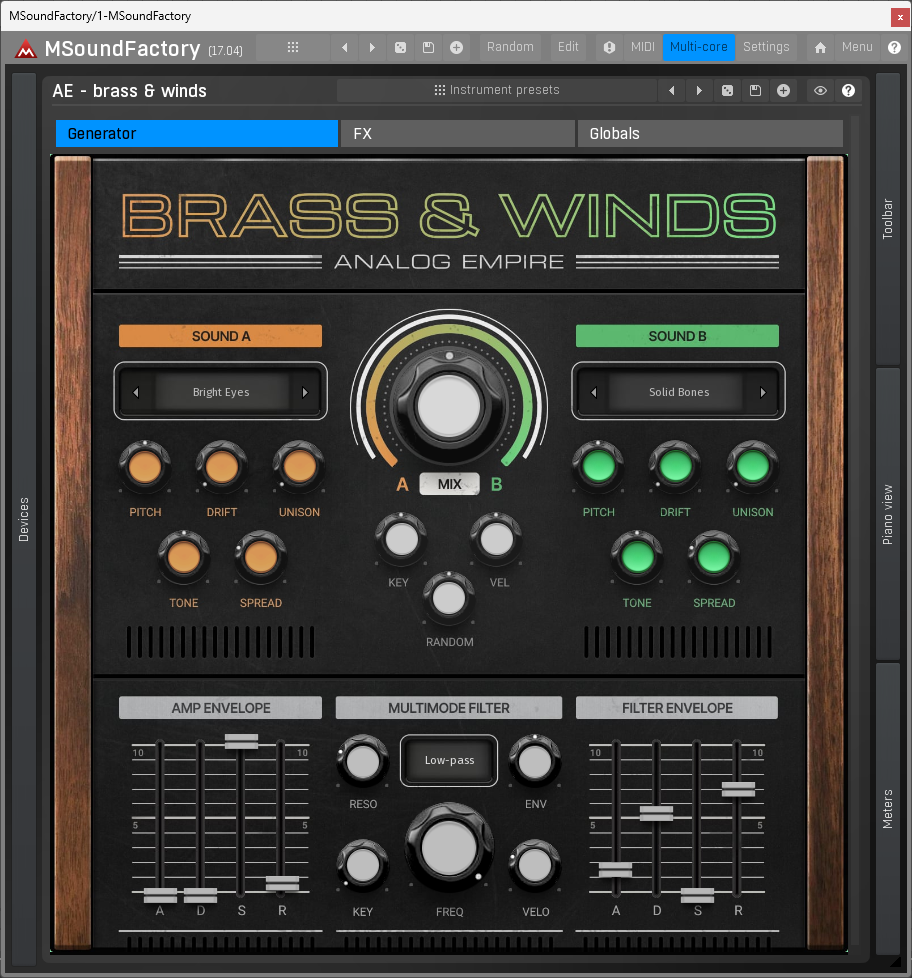Click the filter ENV knob
The height and width of the screenshot is (978, 912).
tap(535, 761)
